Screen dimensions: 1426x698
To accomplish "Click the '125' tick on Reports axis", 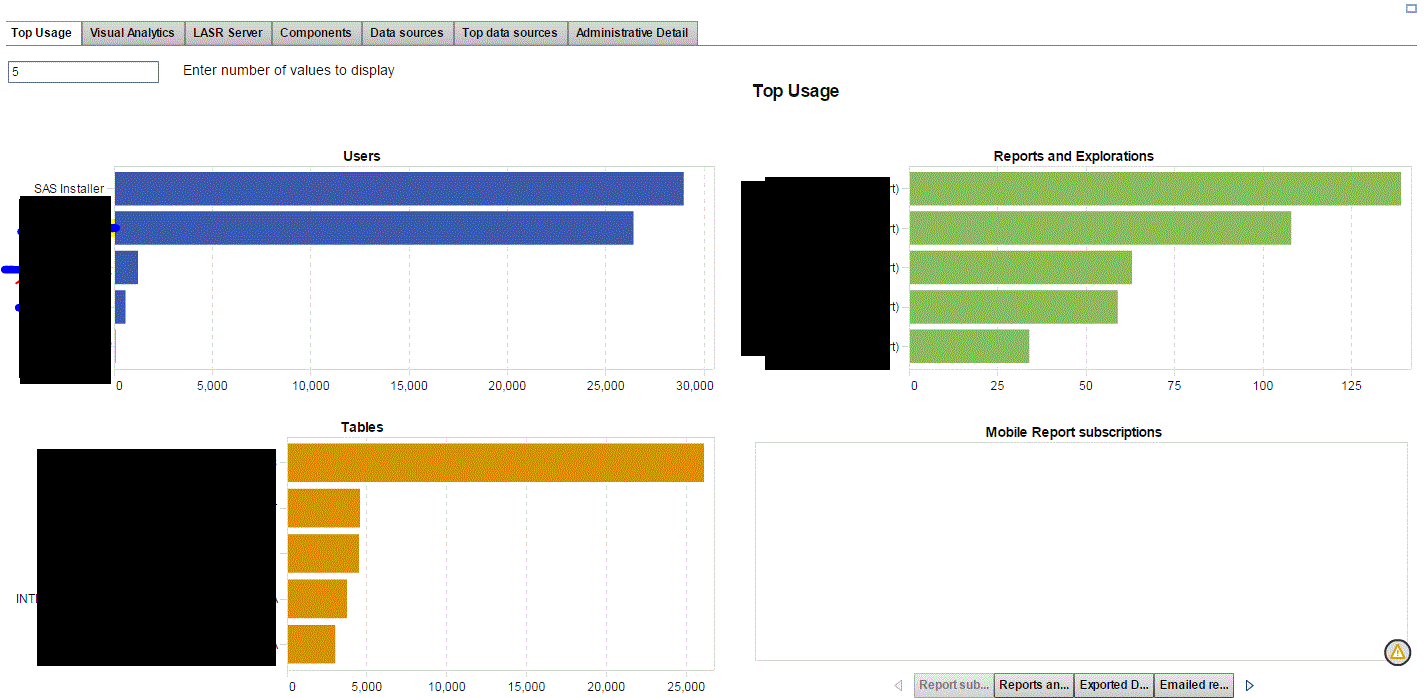I will click(x=1351, y=385).
